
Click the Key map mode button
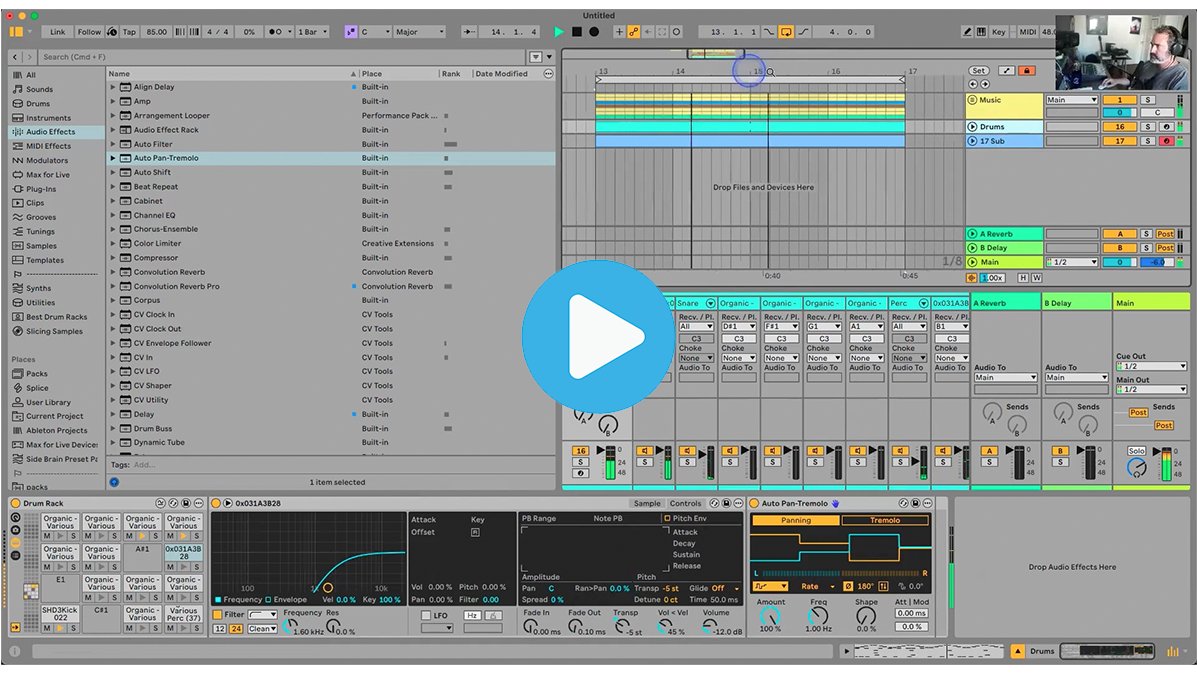pos(999,32)
